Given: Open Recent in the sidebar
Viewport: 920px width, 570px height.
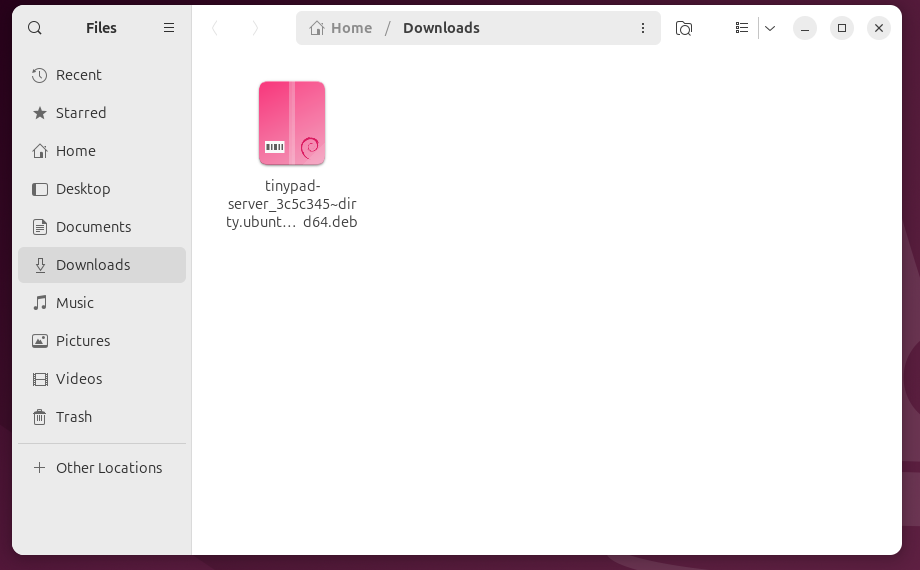Looking at the screenshot, I should coord(102,75).
